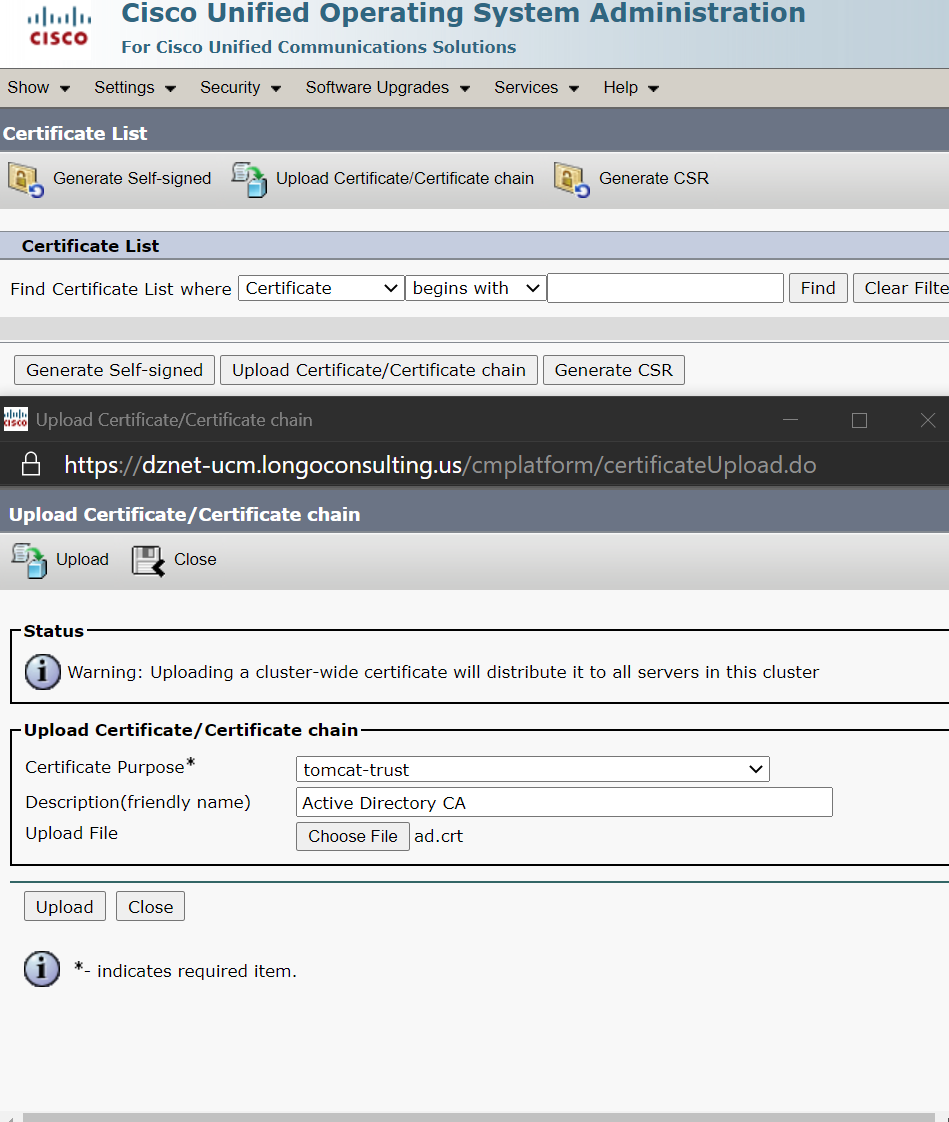
Task: Click 'For Cisco Unified Communications Solutions' subtitle
Action: 318,47
